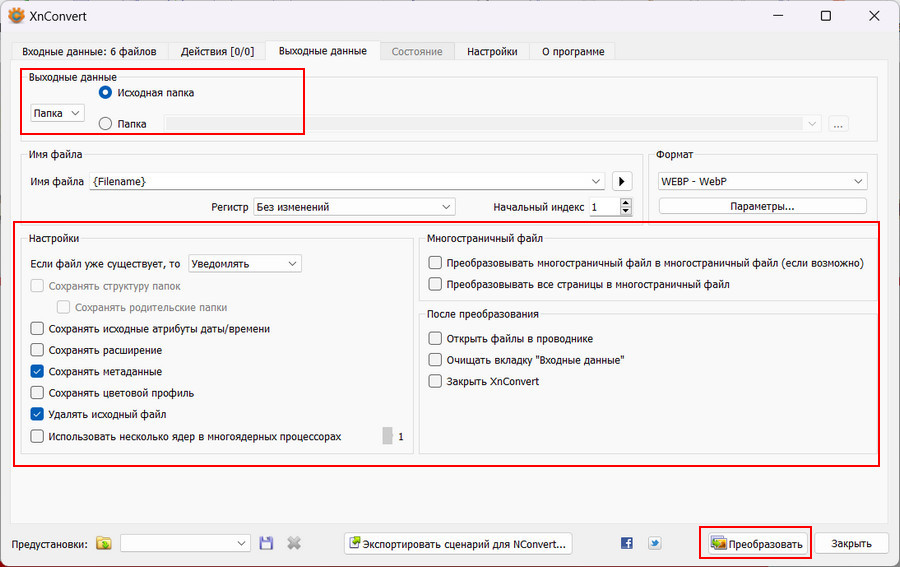Expand the output folder path dropdown

(812, 123)
